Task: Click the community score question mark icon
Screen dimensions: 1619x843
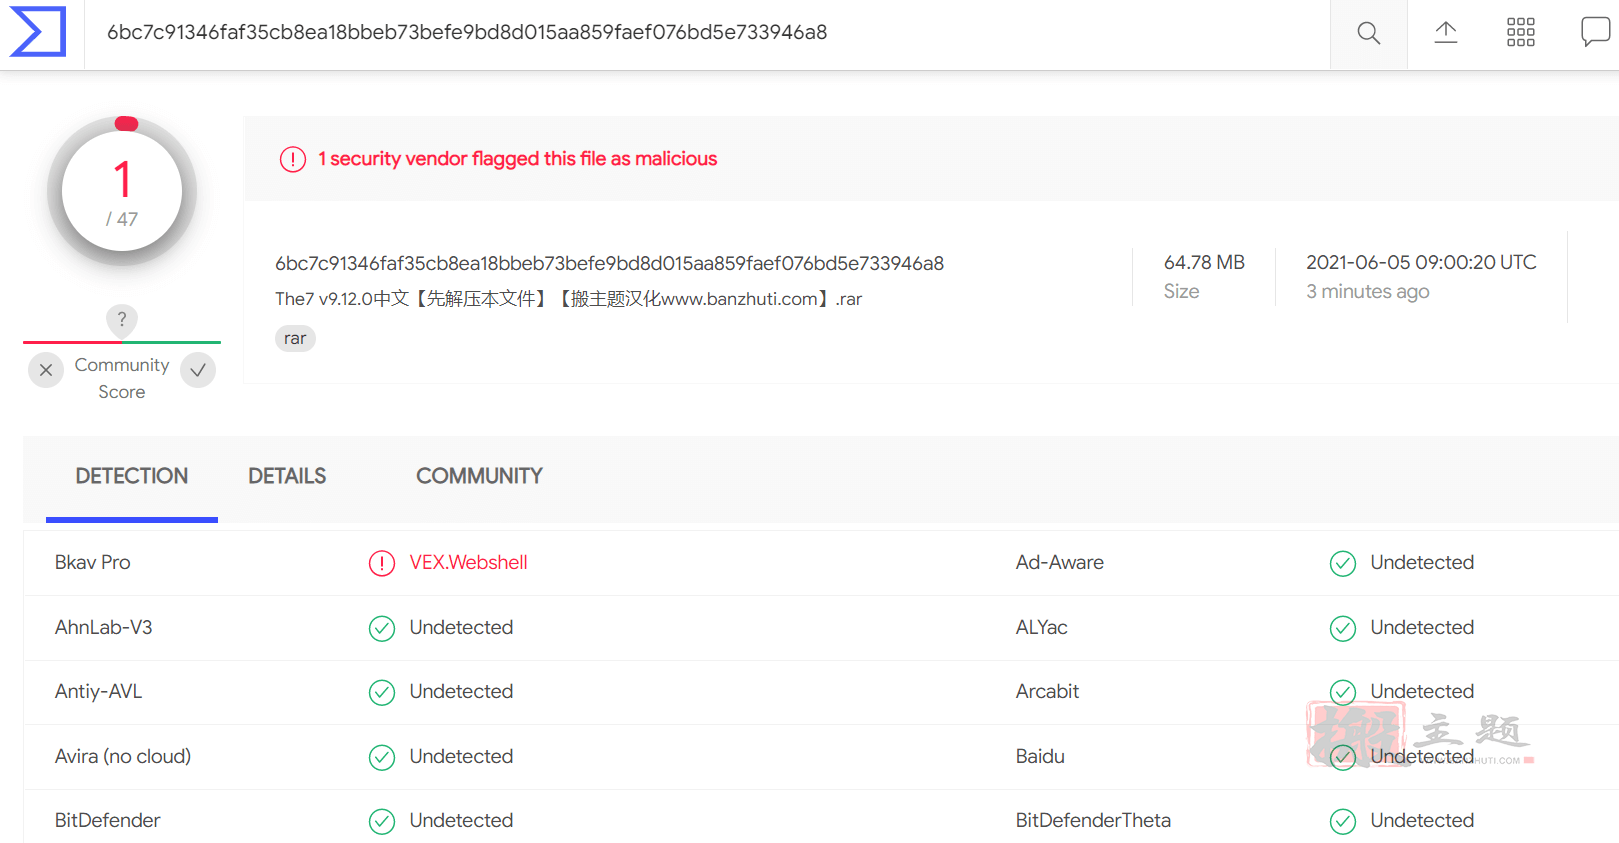Action: click(122, 319)
